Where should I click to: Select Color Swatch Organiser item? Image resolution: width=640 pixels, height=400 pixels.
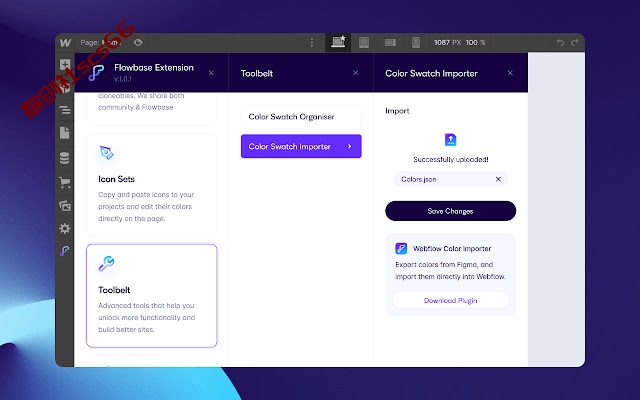[301, 117]
